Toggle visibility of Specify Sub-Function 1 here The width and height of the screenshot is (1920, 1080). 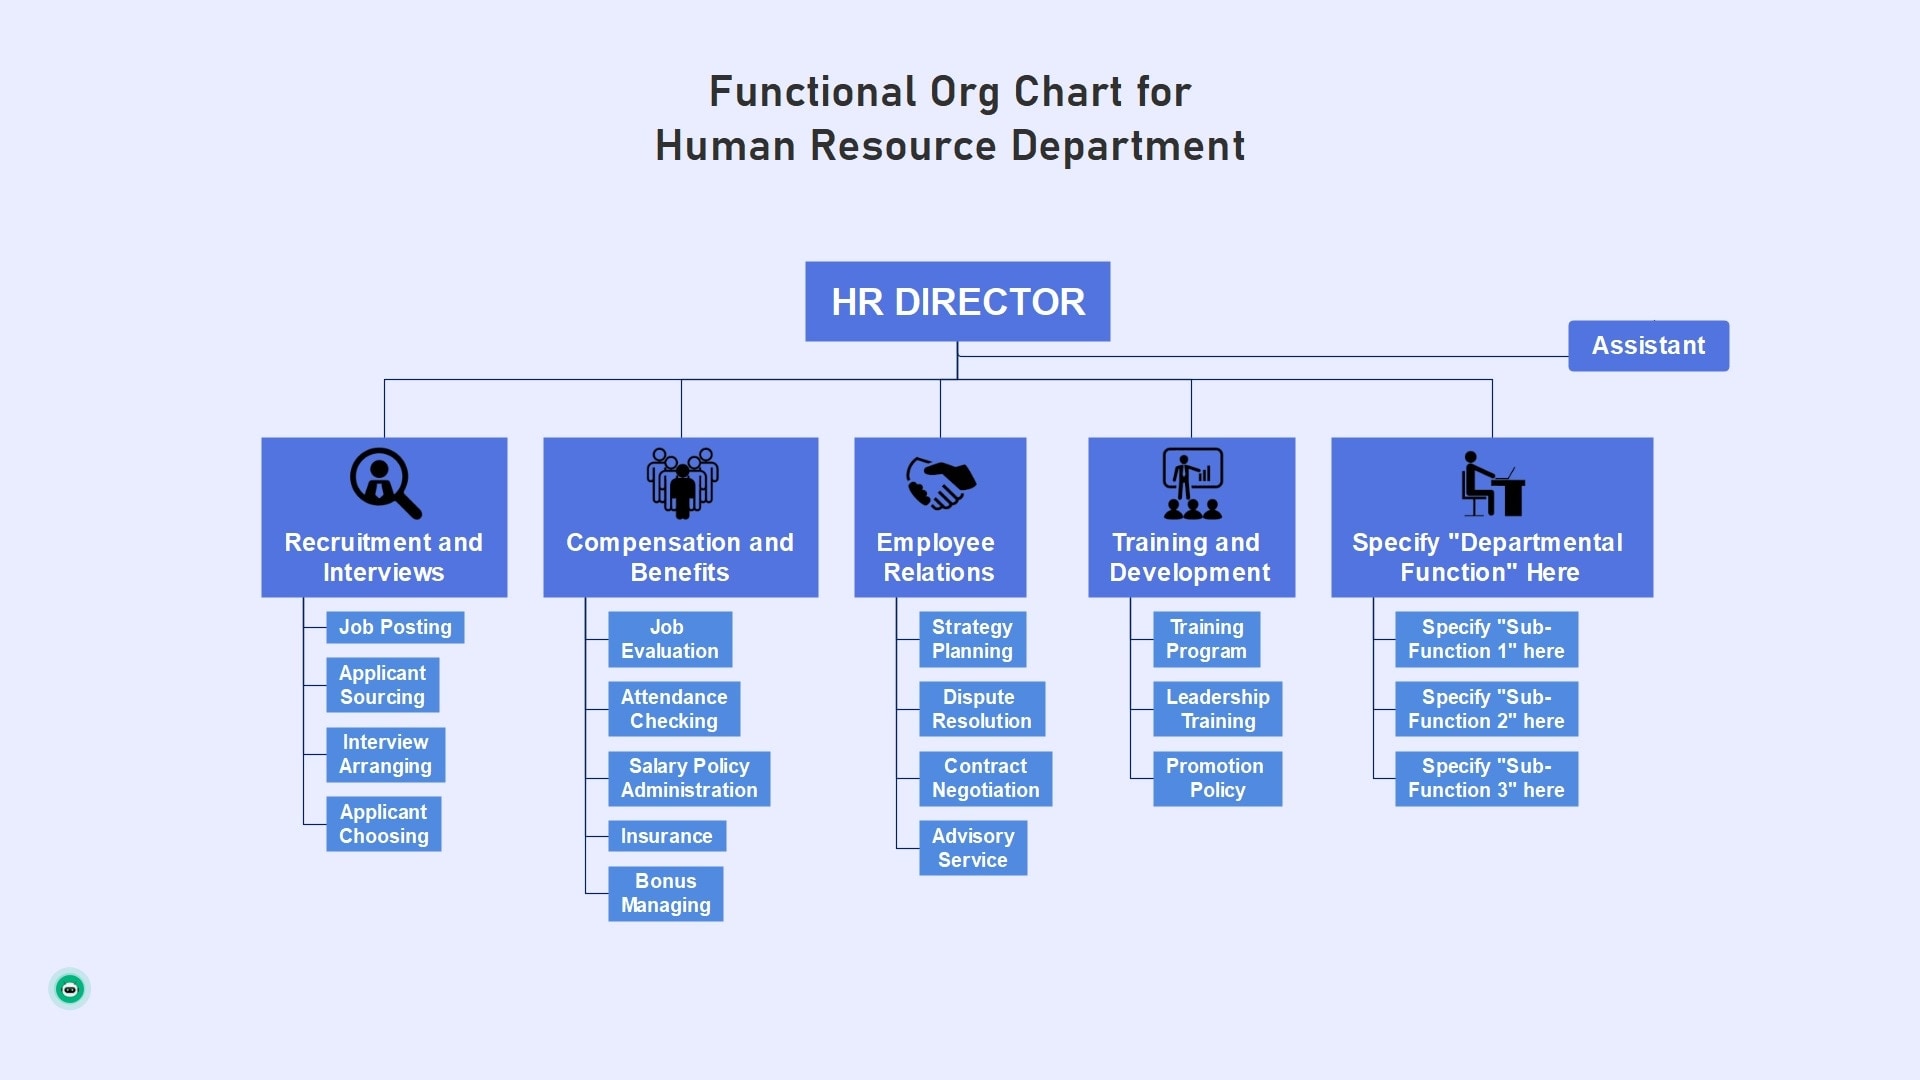[1486, 640]
